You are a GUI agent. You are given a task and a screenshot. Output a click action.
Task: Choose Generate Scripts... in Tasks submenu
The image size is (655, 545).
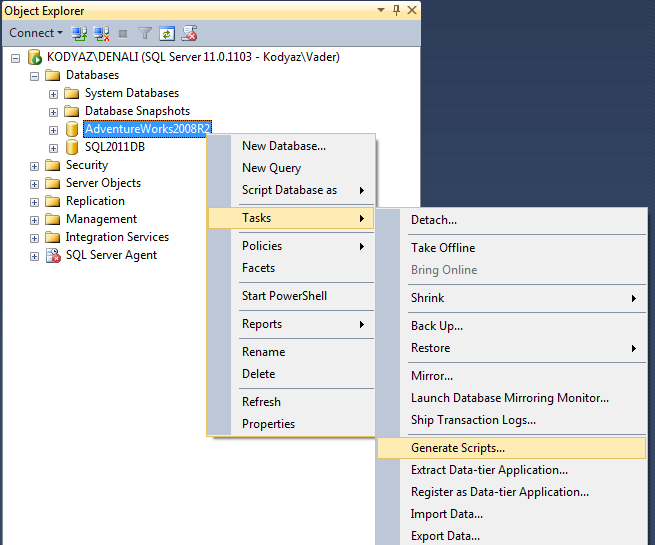point(511,448)
